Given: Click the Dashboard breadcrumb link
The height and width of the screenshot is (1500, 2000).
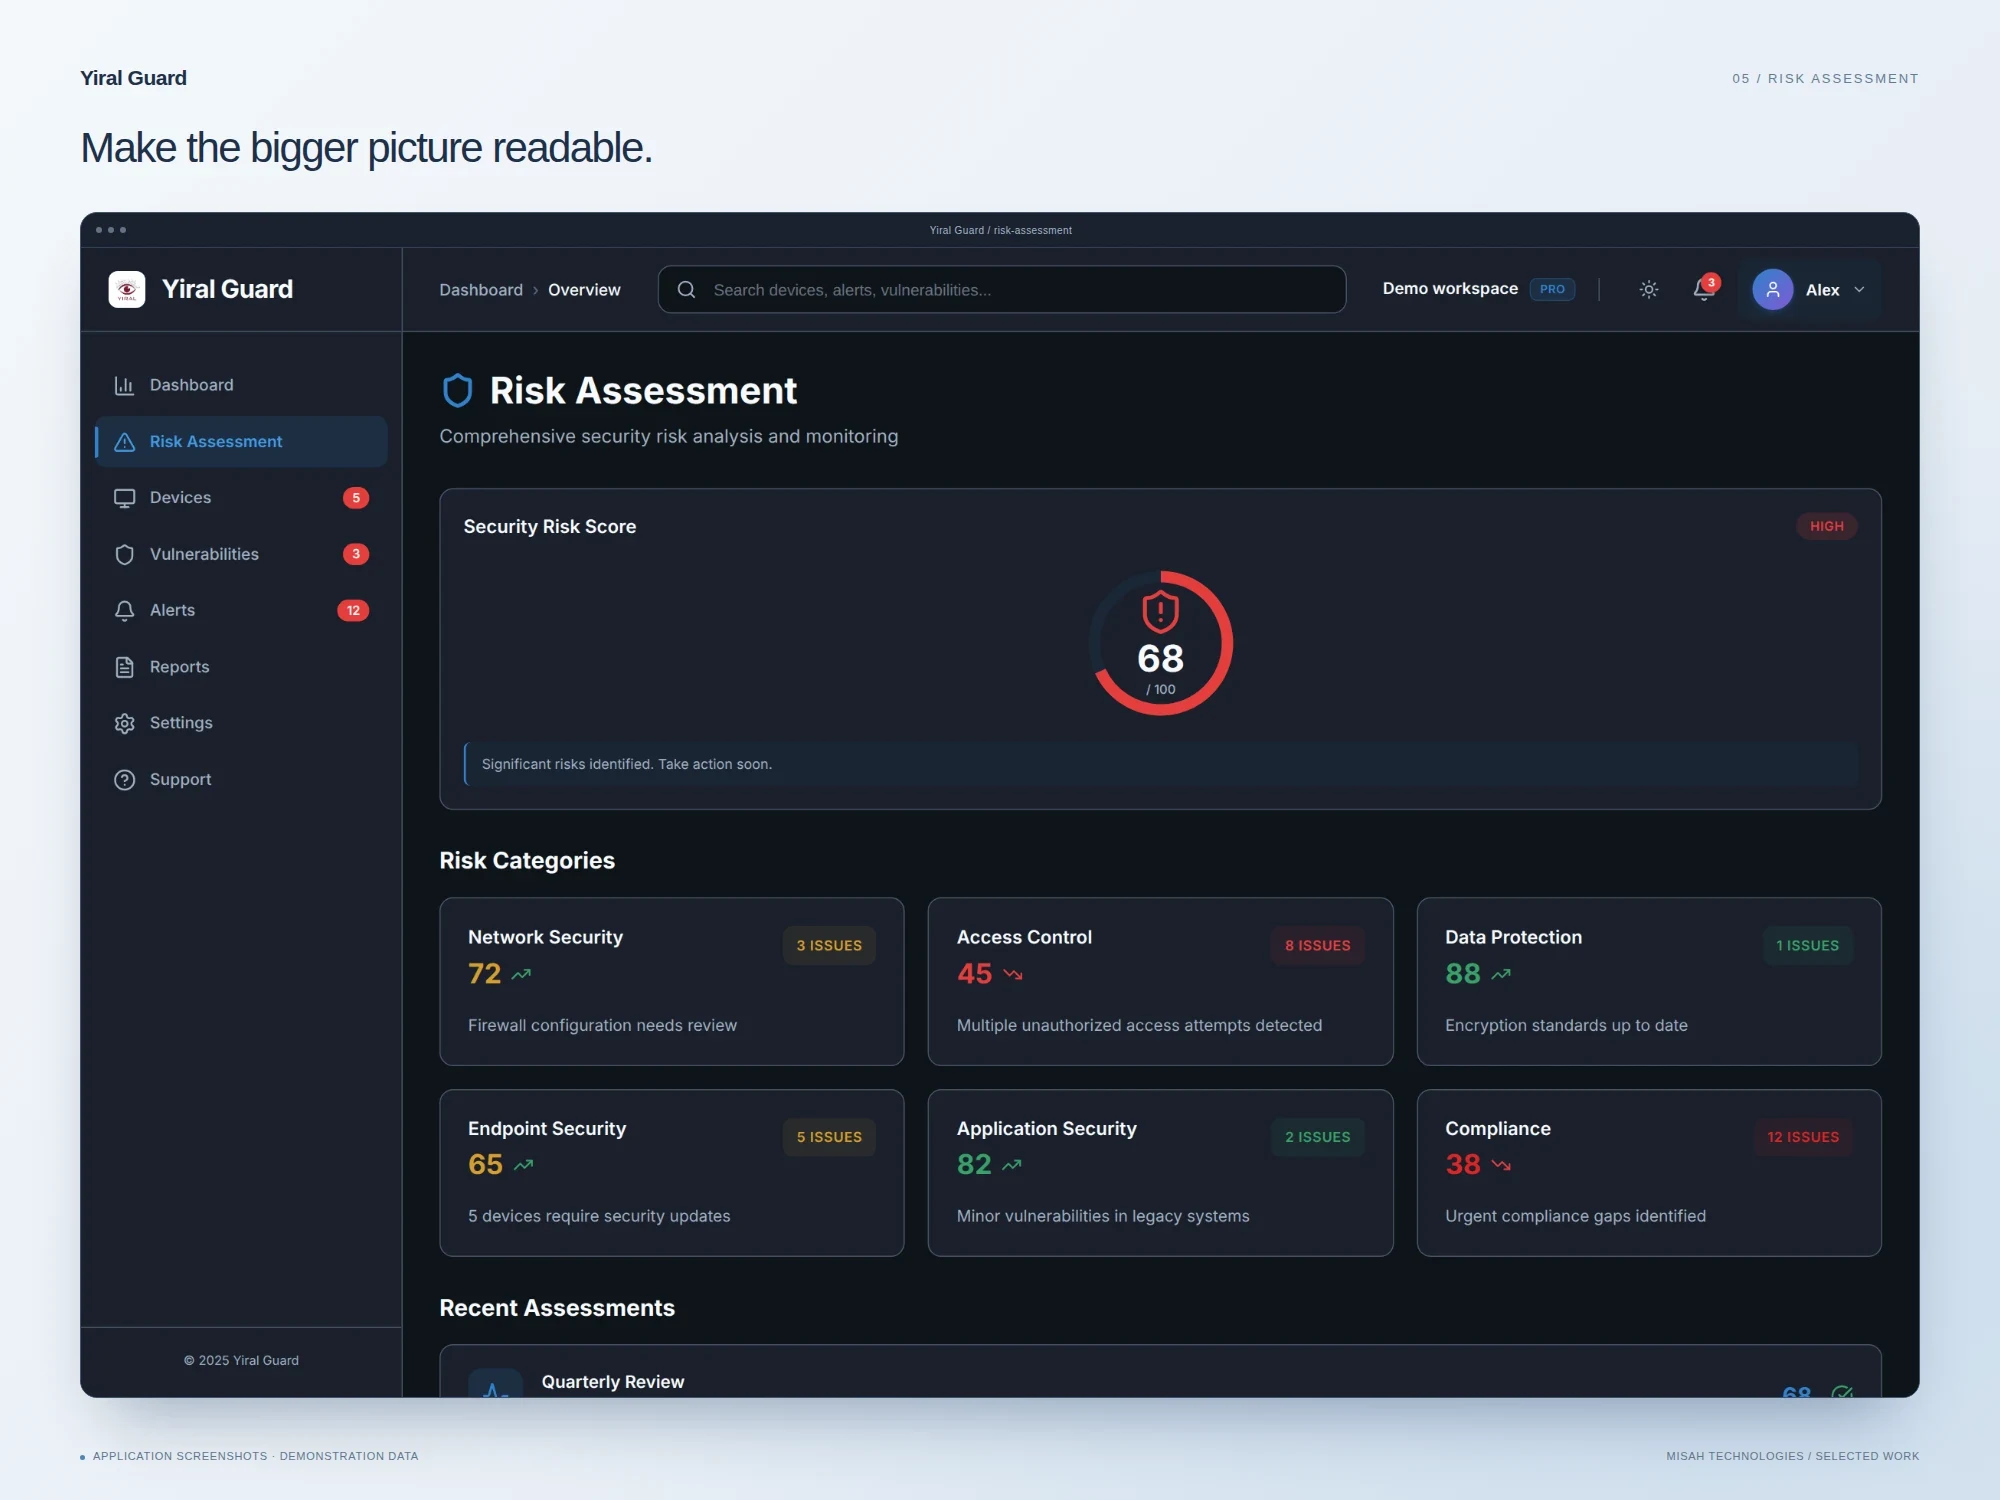Looking at the screenshot, I should [x=481, y=290].
